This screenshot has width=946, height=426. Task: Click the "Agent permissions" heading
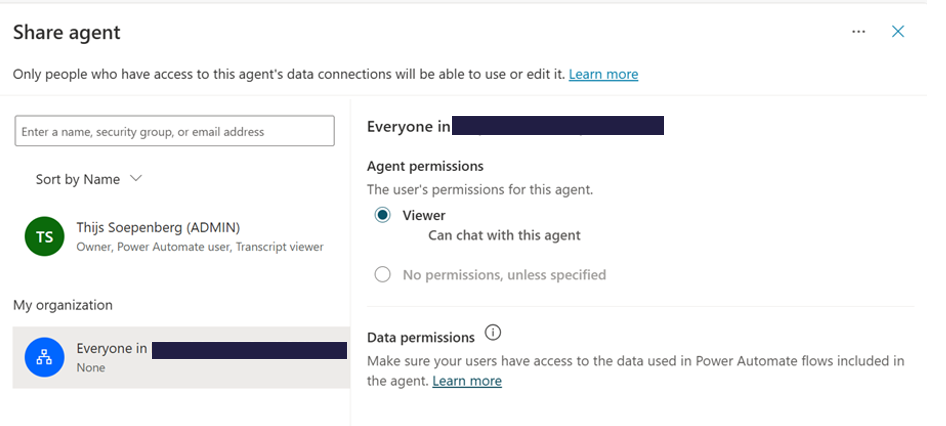click(425, 166)
